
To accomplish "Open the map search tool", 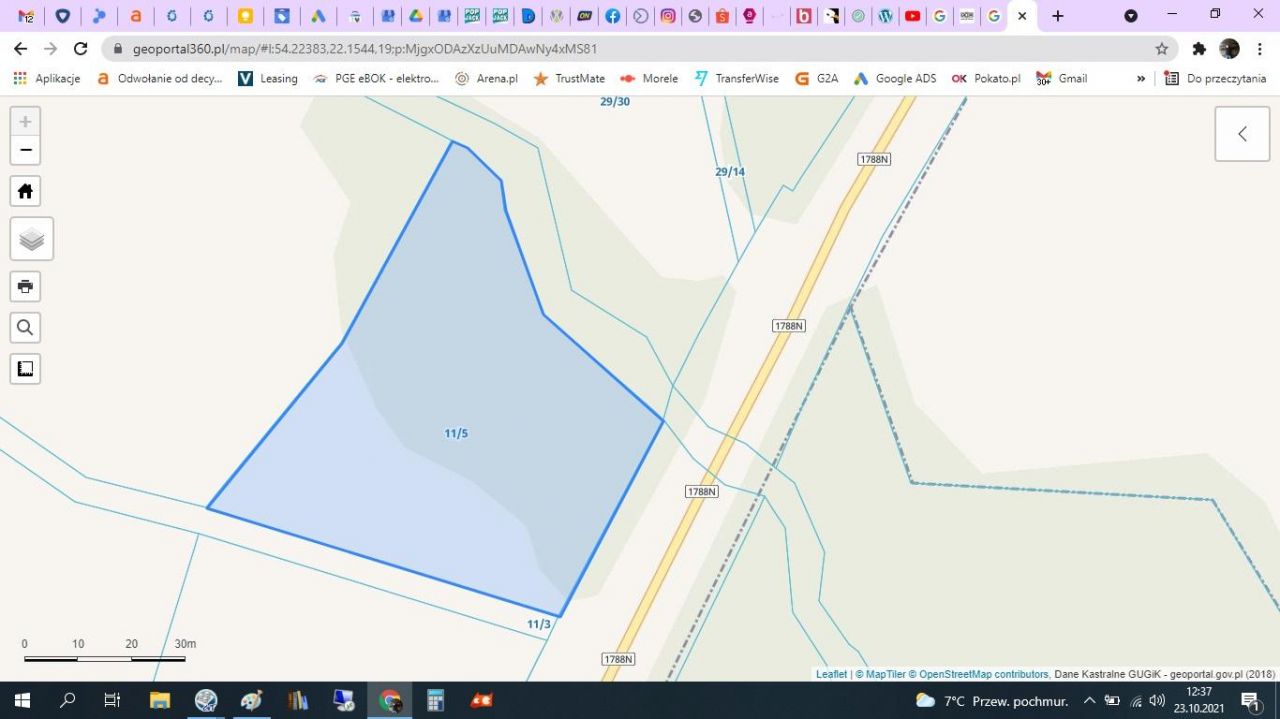I will pyautogui.click(x=25, y=327).
